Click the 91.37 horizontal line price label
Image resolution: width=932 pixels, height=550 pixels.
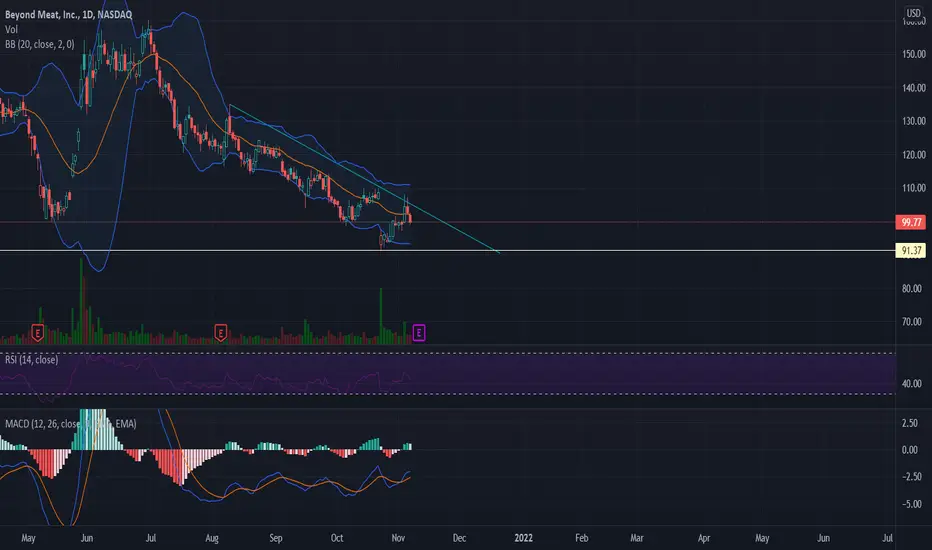pos(911,250)
